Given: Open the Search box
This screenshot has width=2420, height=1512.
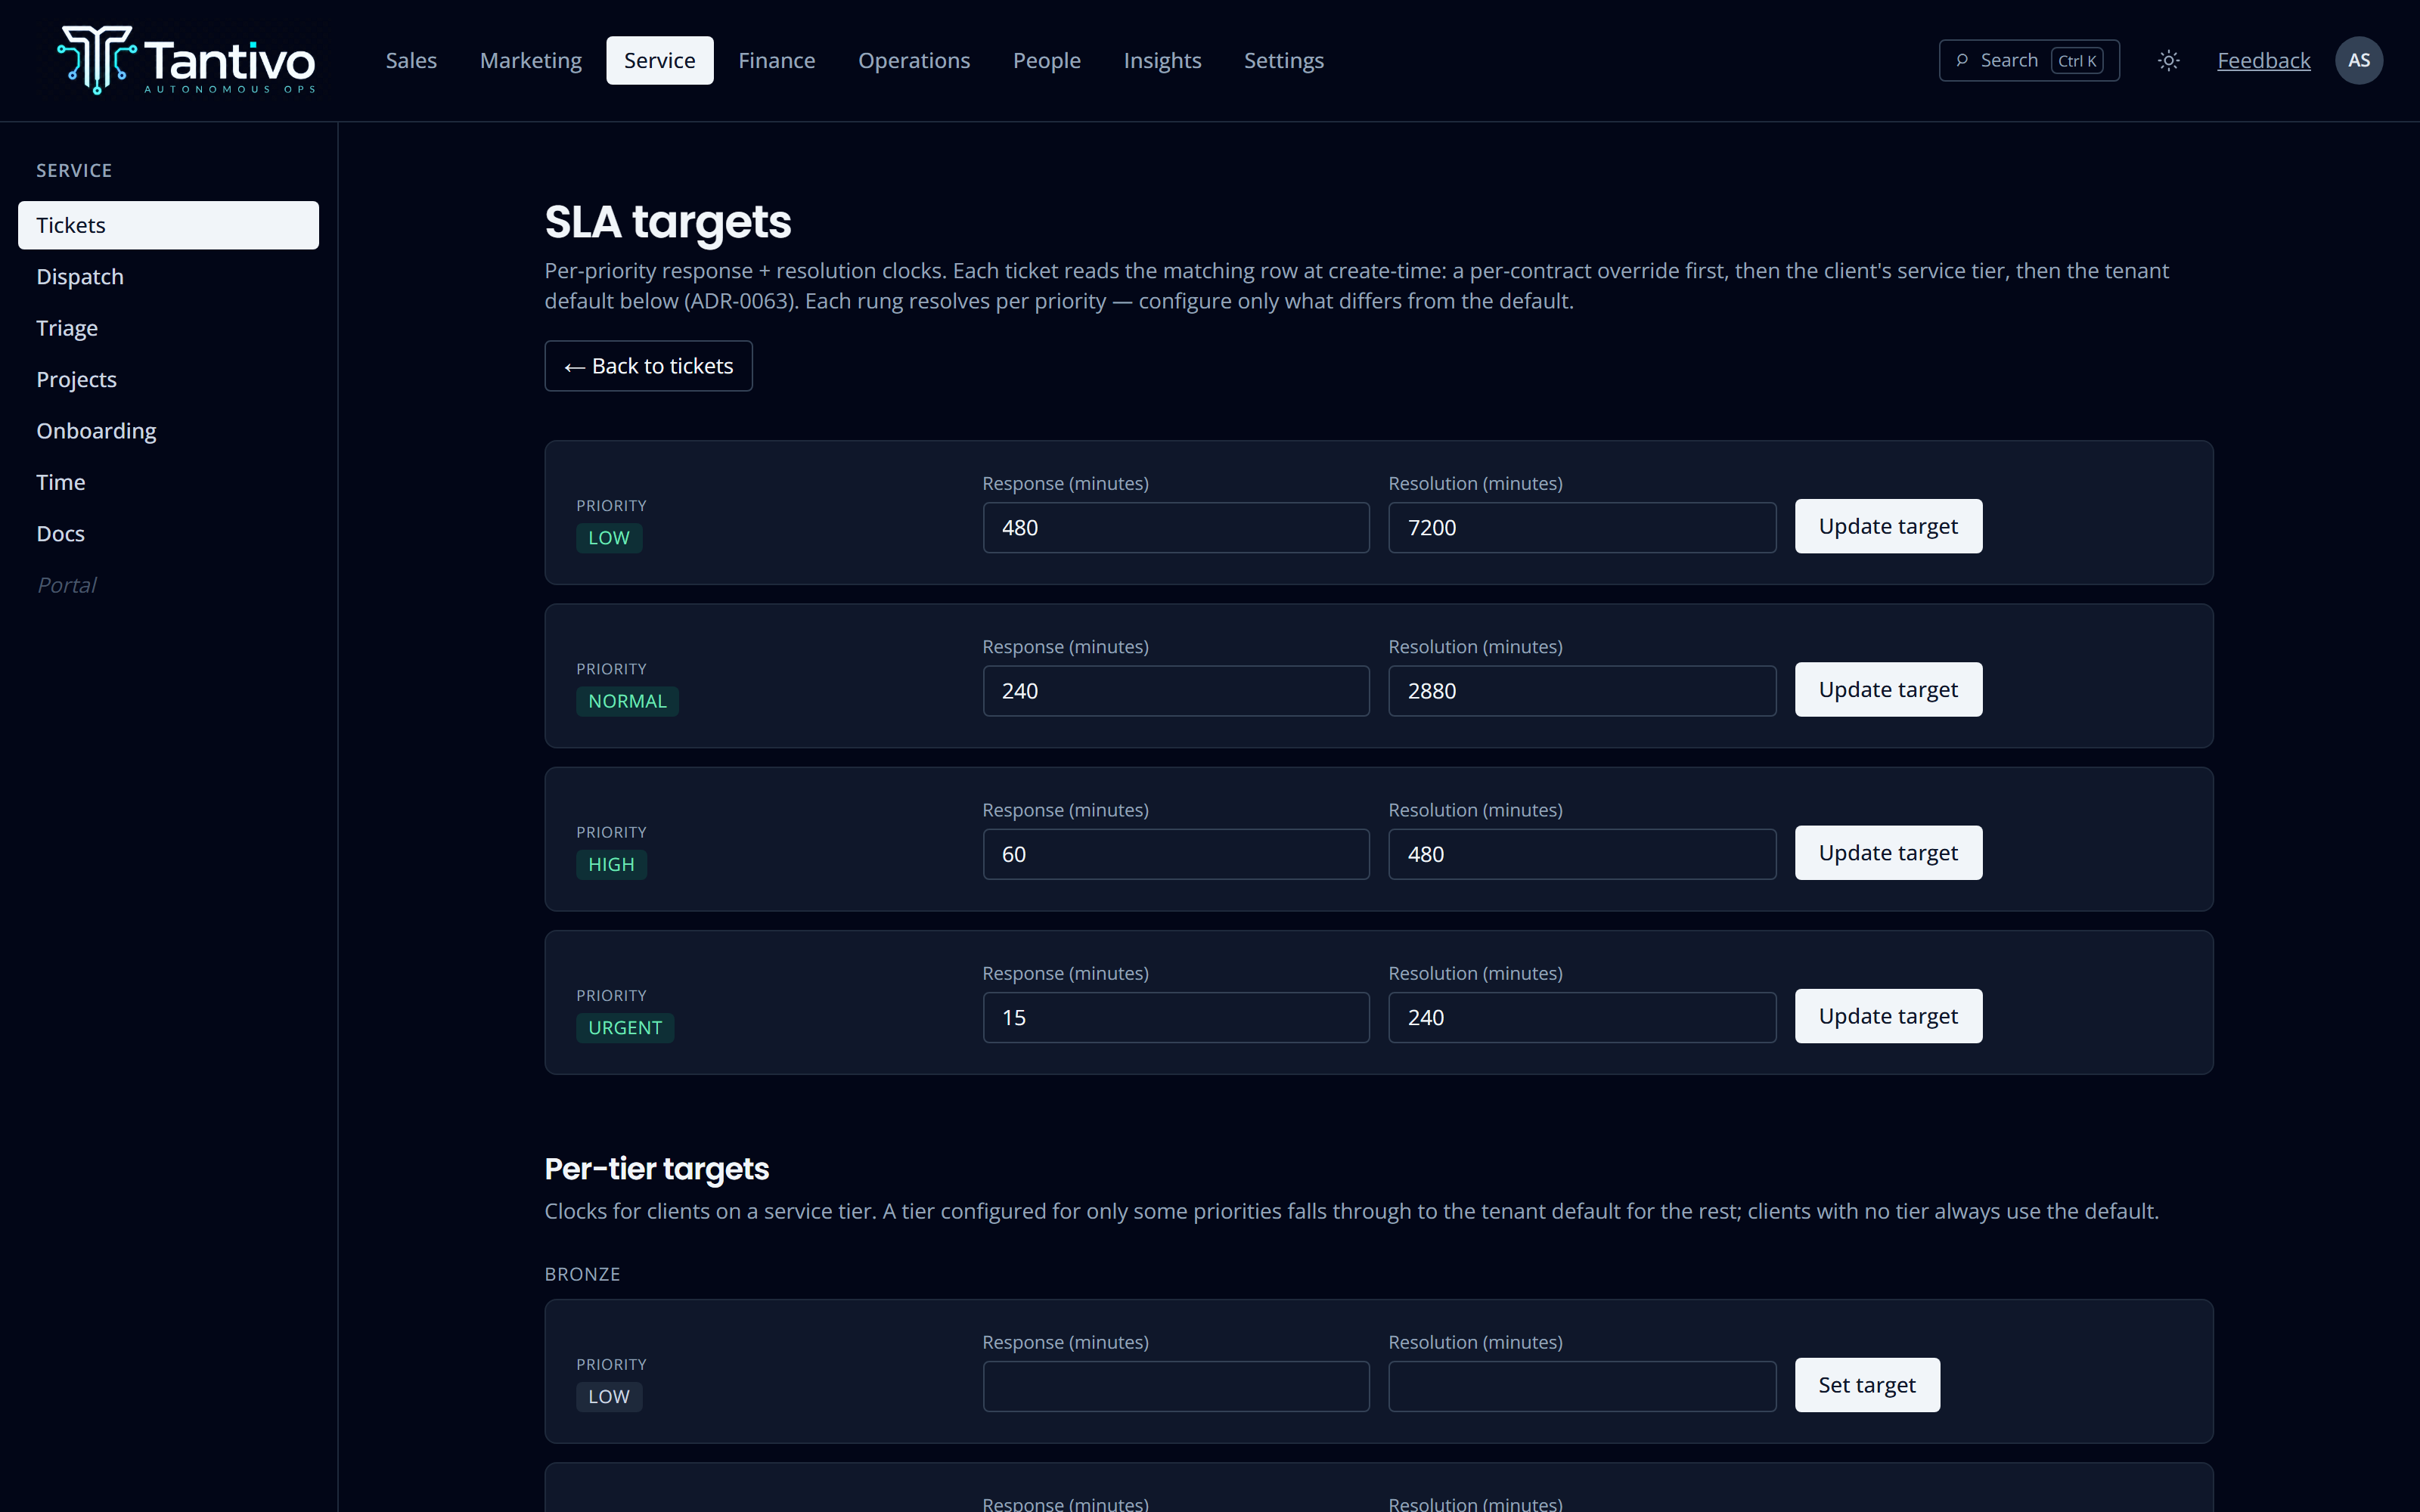Looking at the screenshot, I should 2029,61.
